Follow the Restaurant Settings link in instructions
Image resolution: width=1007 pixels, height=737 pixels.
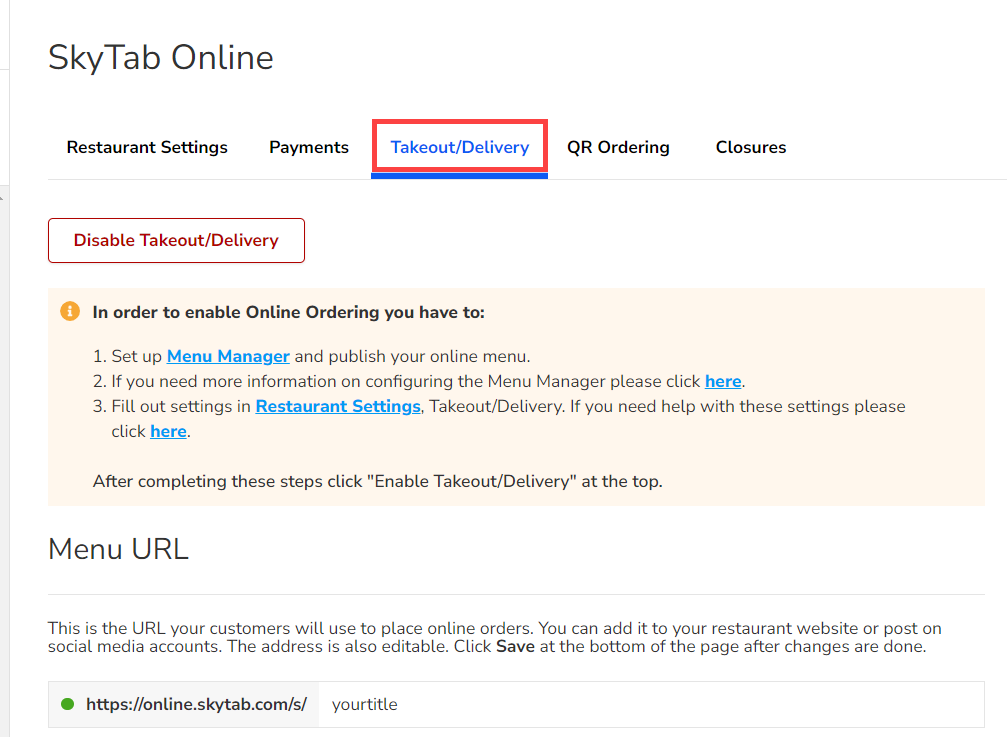pyautogui.click(x=338, y=406)
